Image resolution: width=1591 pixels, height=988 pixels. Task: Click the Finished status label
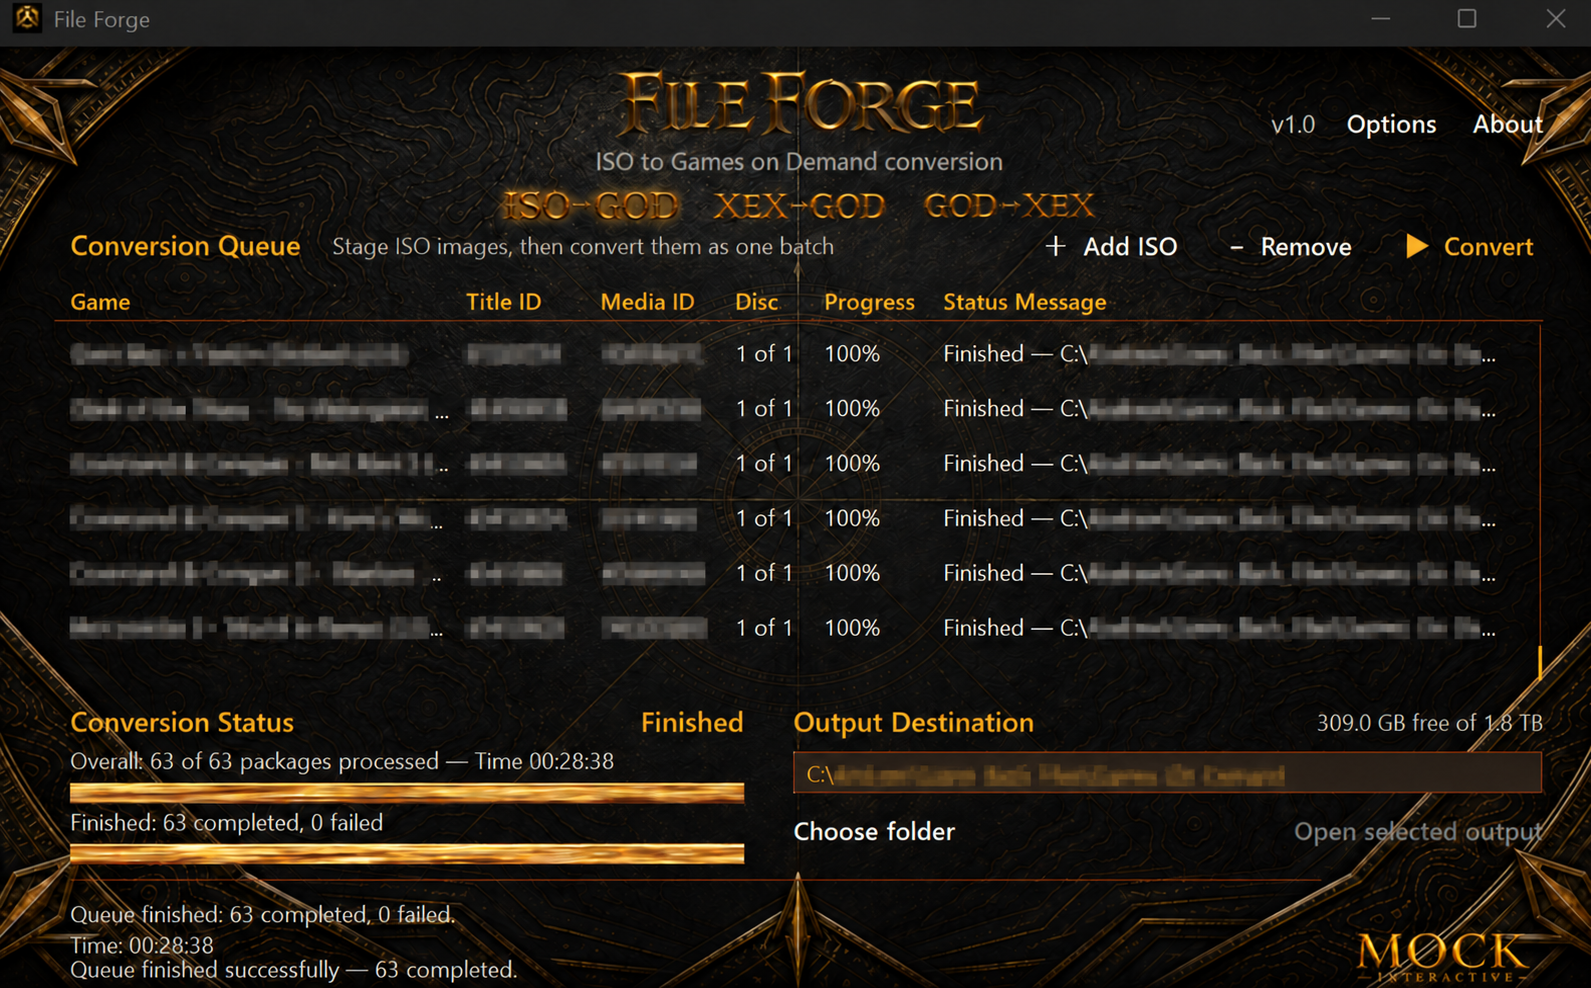click(691, 722)
